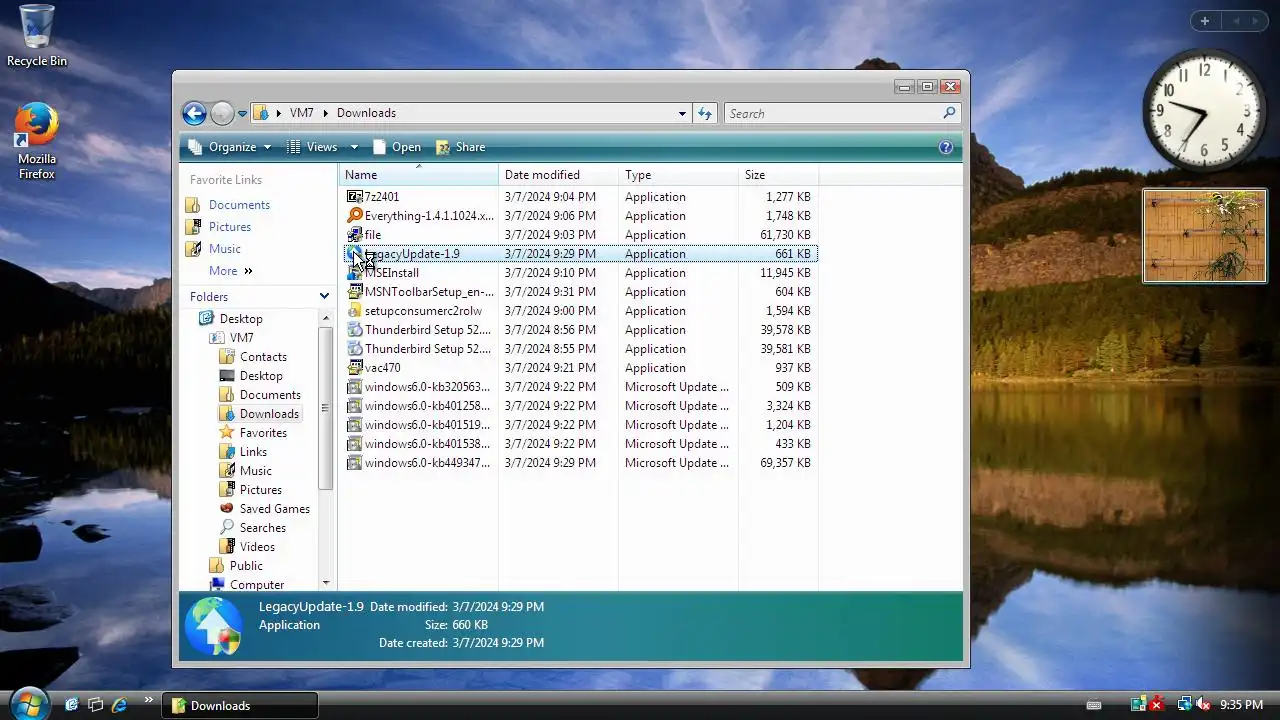Click inside the Search input box
Viewport: 1280px width, 720px height.
(834, 114)
